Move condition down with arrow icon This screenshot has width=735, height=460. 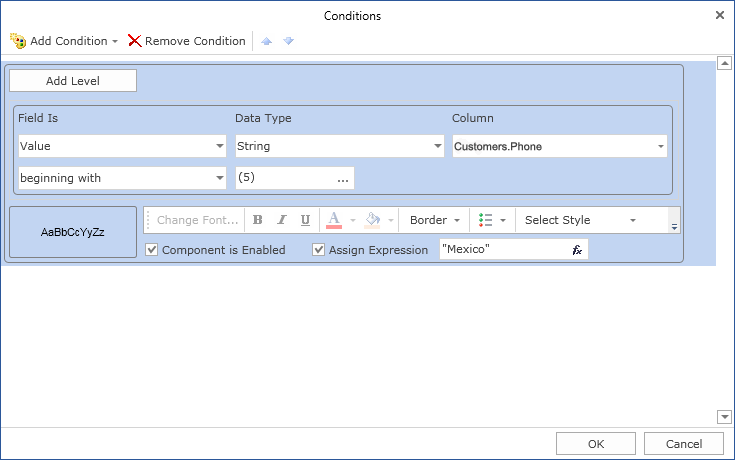point(288,41)
